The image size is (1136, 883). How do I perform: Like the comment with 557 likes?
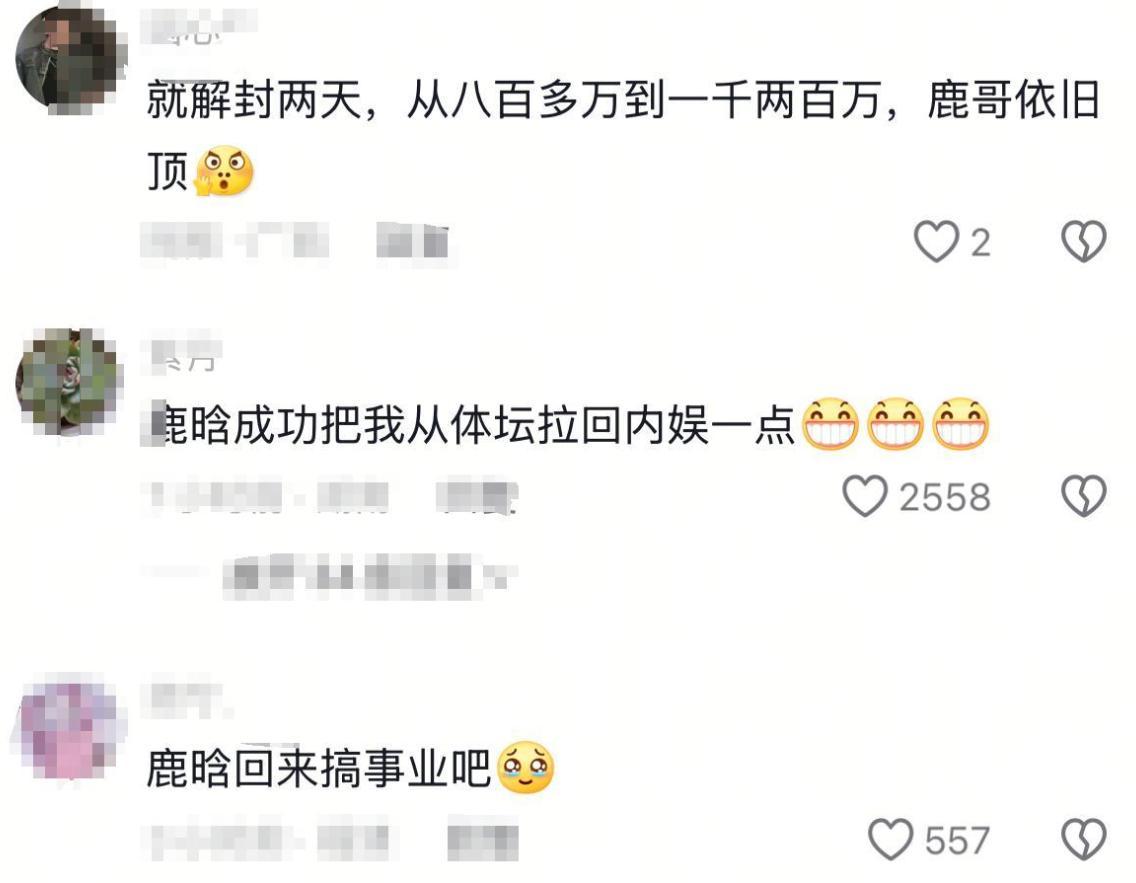890,840
